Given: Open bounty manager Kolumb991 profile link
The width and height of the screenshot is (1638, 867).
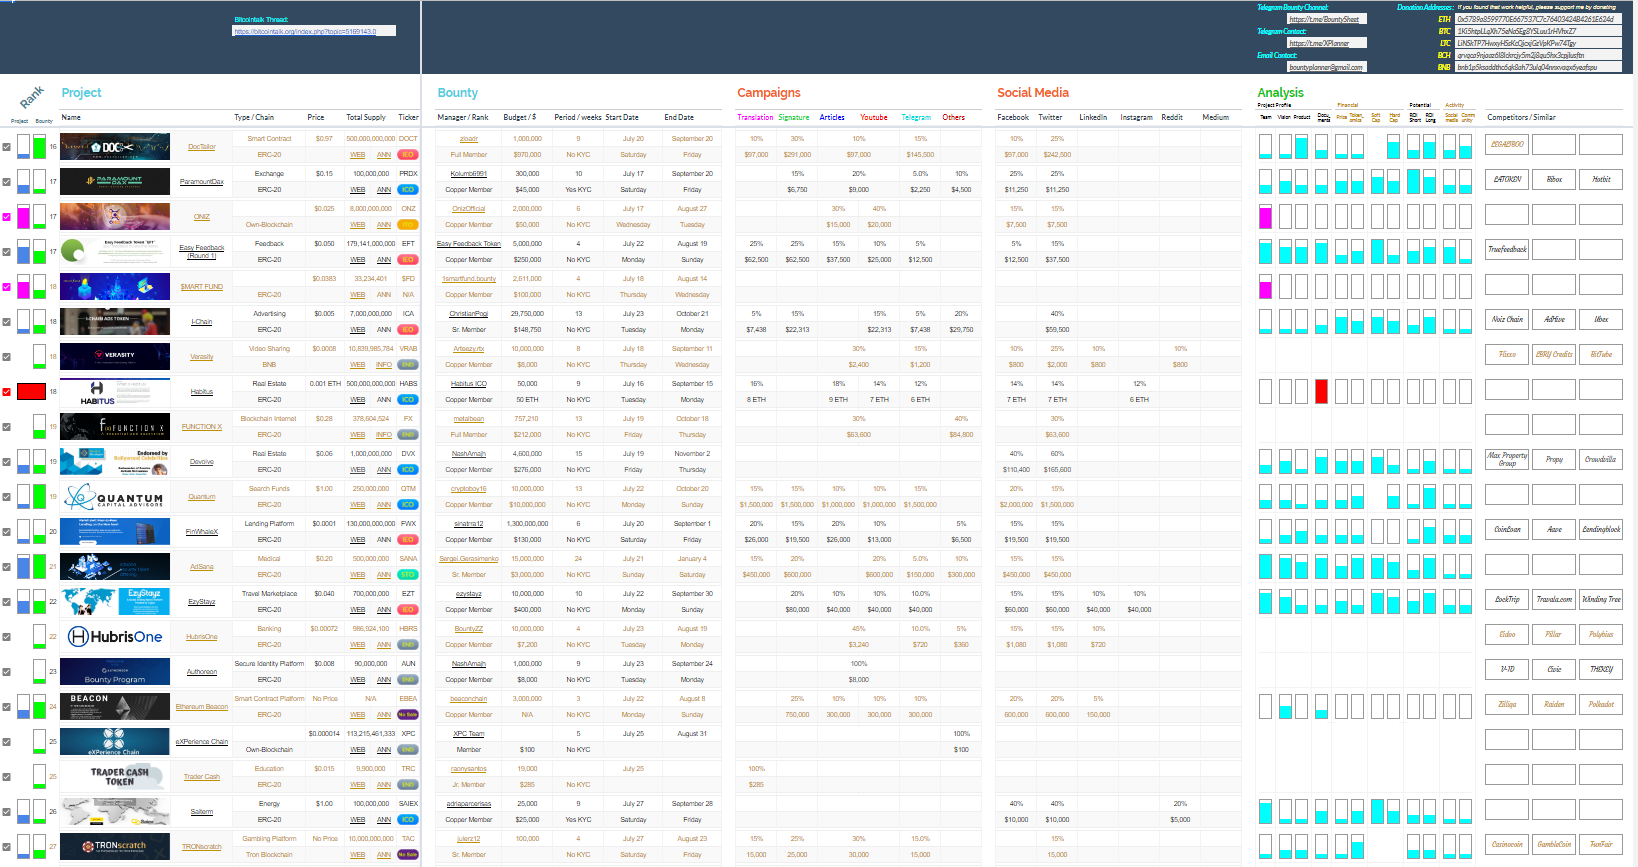Looking at the screenshot, I should click(x=469, y=174).
